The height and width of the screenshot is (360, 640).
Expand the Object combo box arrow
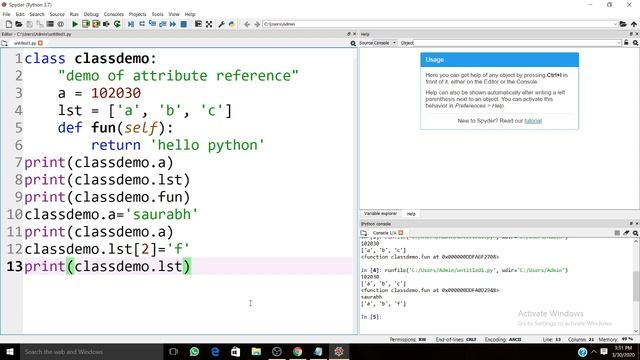tap(619, 43)
